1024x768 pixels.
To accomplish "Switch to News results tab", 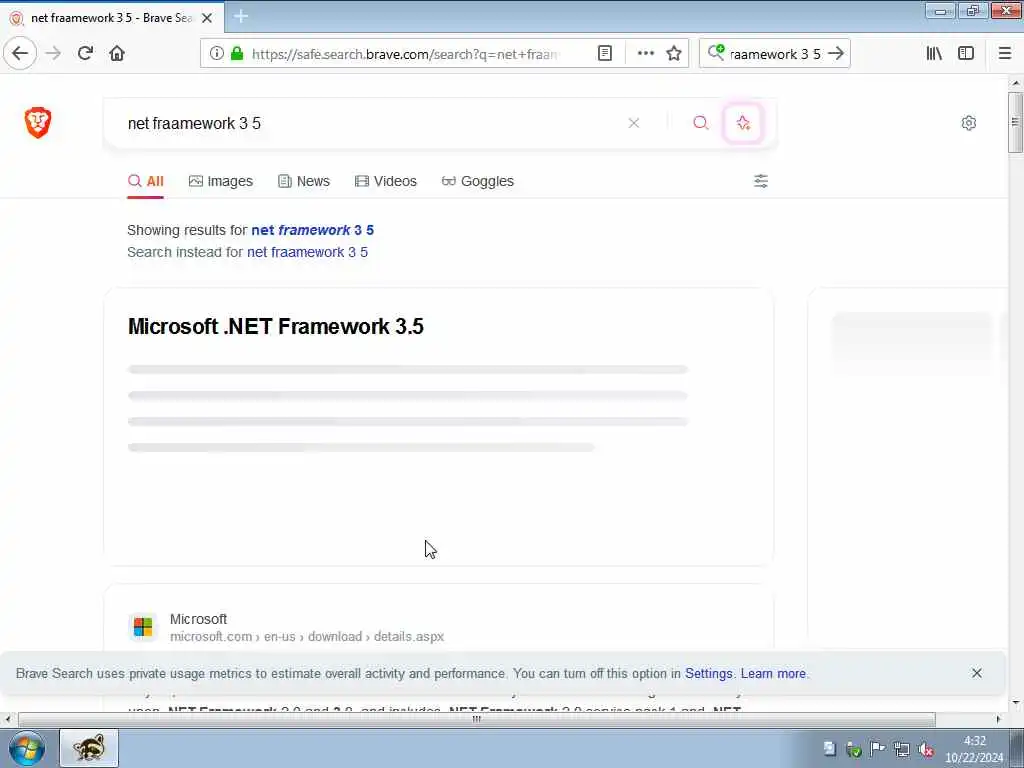I will pyautogui.click(x=304, y=181).
